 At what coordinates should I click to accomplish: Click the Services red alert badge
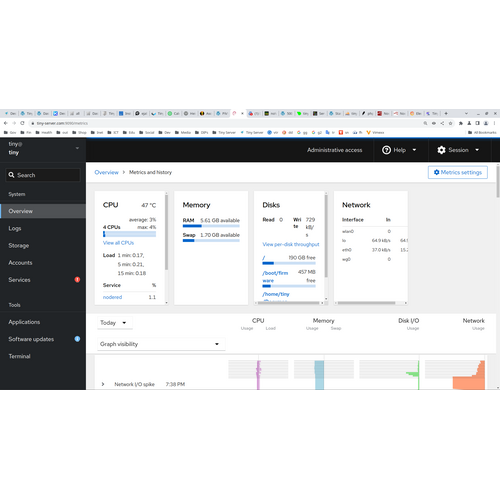click(x=77, y=280)
